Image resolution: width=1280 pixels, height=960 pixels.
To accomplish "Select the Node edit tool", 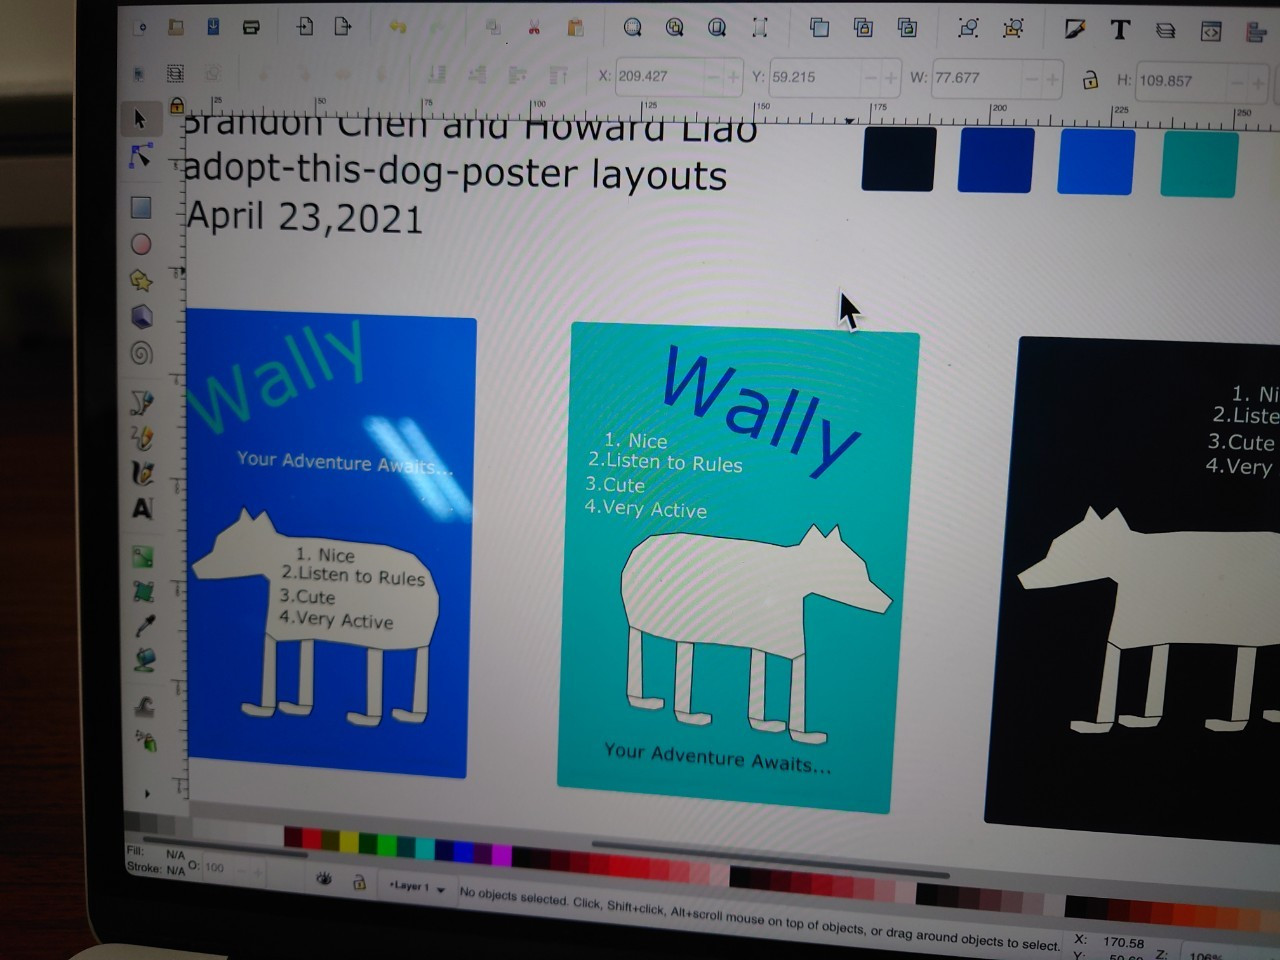I will click(140, 157).
